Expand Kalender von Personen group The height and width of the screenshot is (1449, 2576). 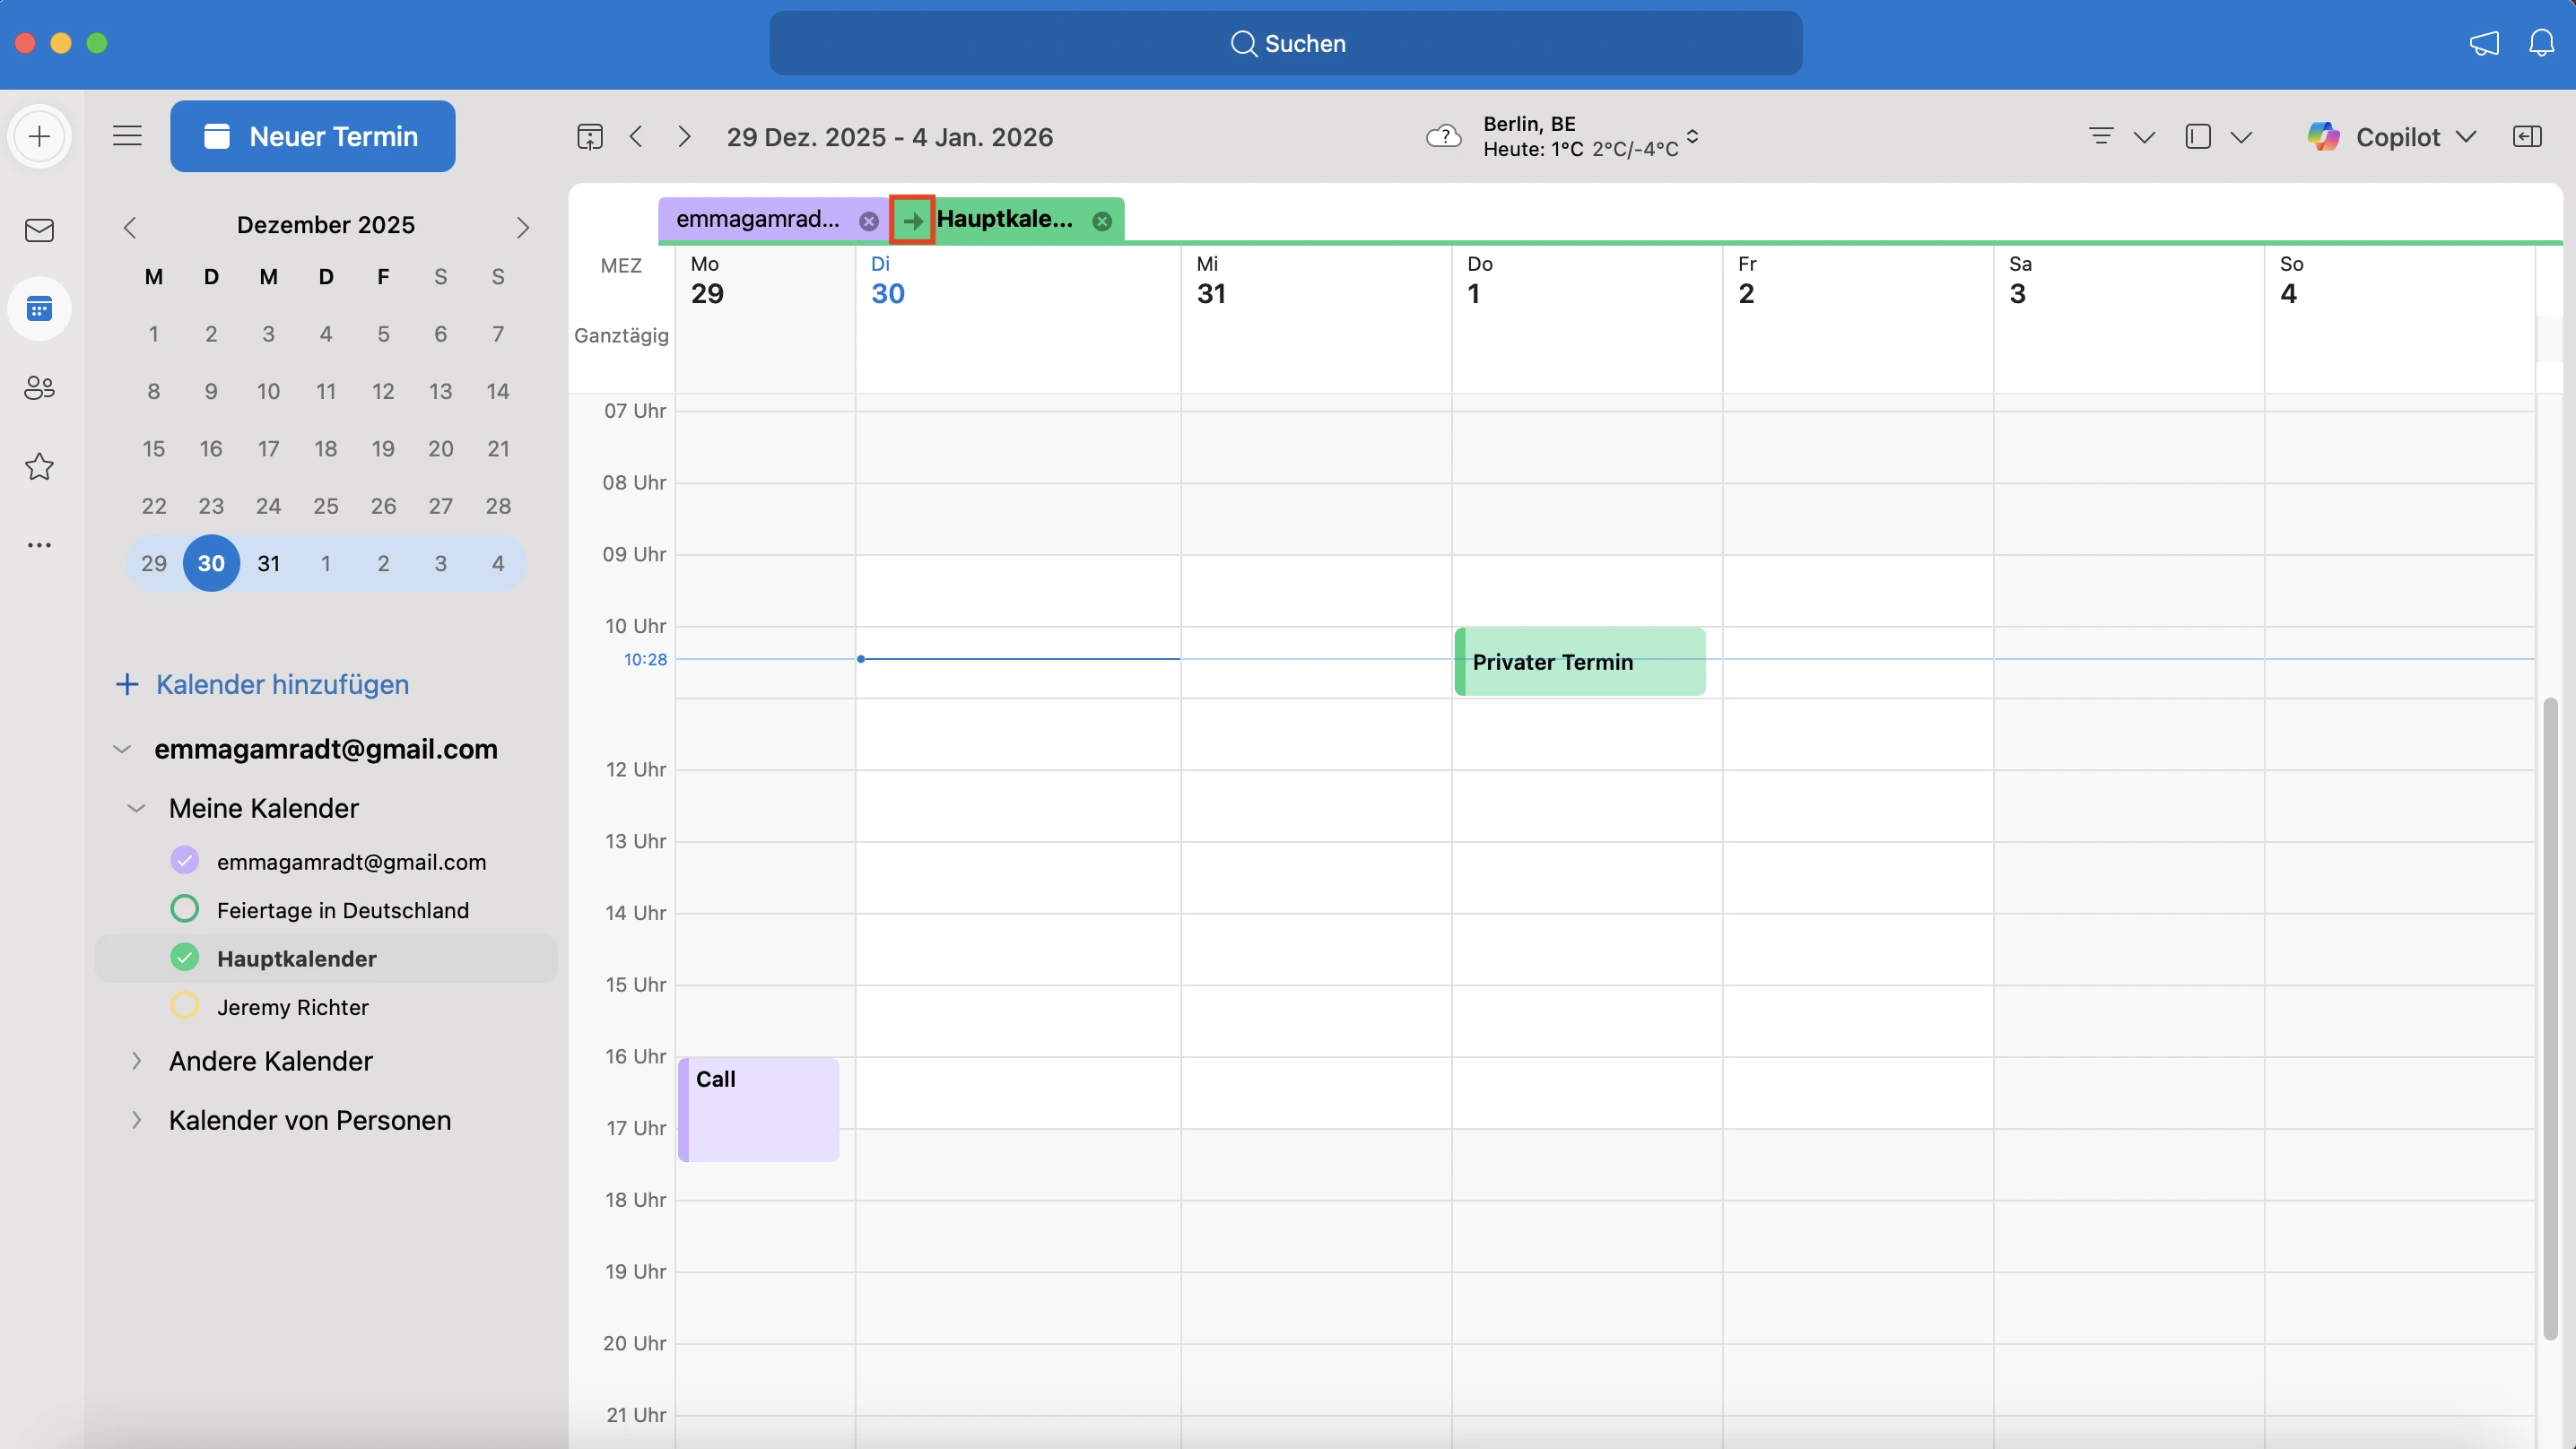(137, 1120)
